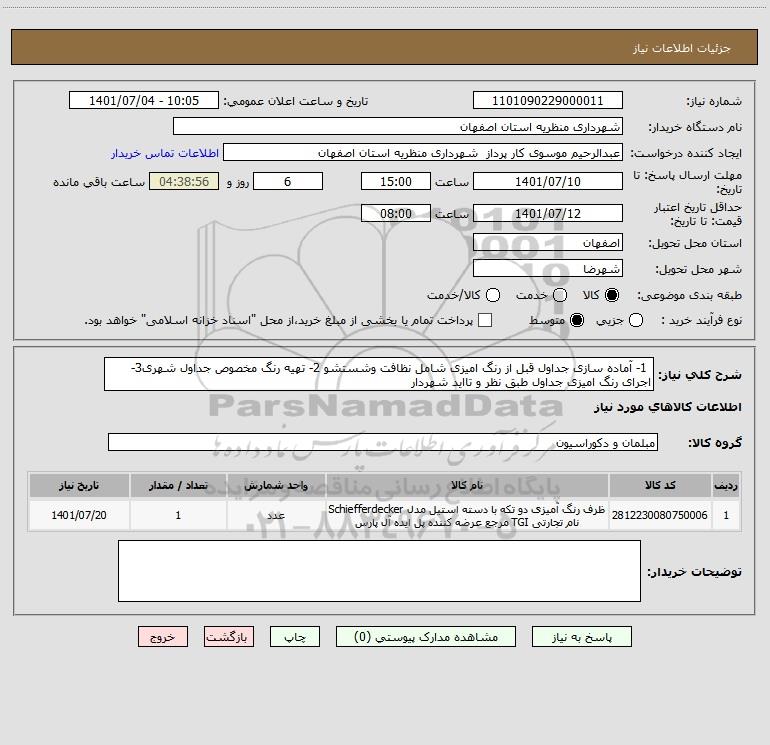Click توضیحات خریدار text area

379,571
